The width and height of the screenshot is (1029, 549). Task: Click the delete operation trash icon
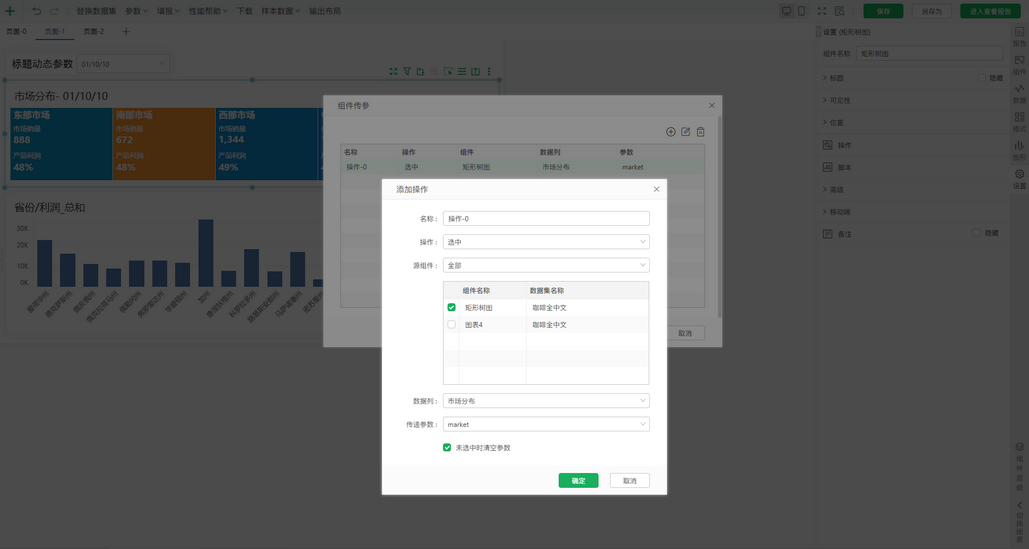(x=700, y=132)
